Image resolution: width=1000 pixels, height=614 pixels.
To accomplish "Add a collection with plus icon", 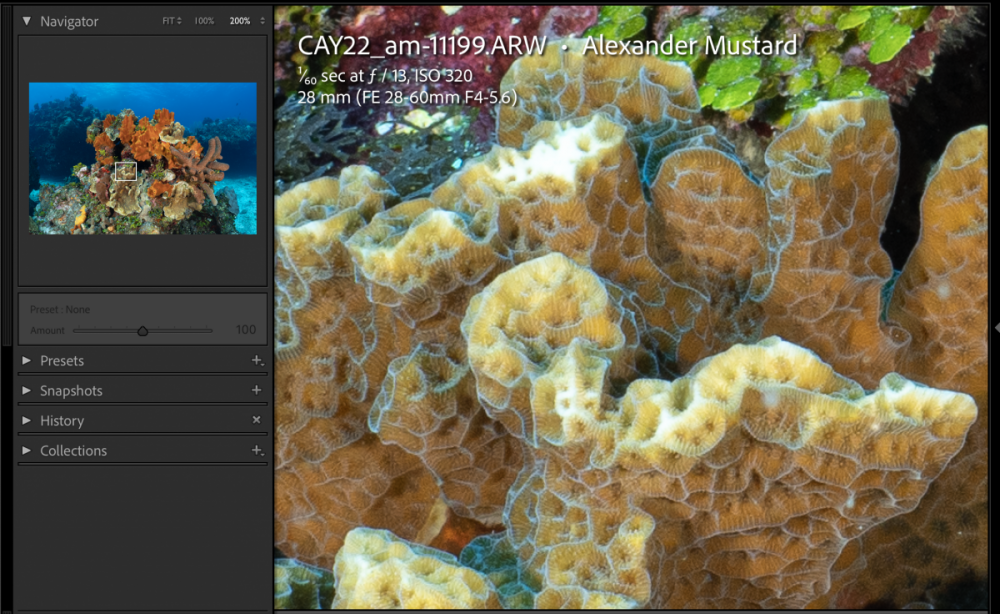I will pyautogui.click(x=257, y=450).
